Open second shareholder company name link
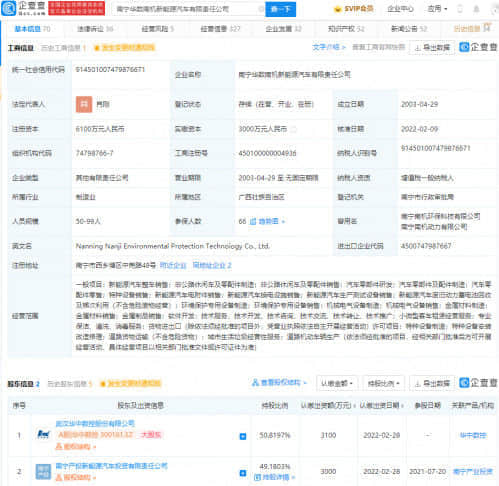Screen dimensions: 499x486 tap(111, 466)
